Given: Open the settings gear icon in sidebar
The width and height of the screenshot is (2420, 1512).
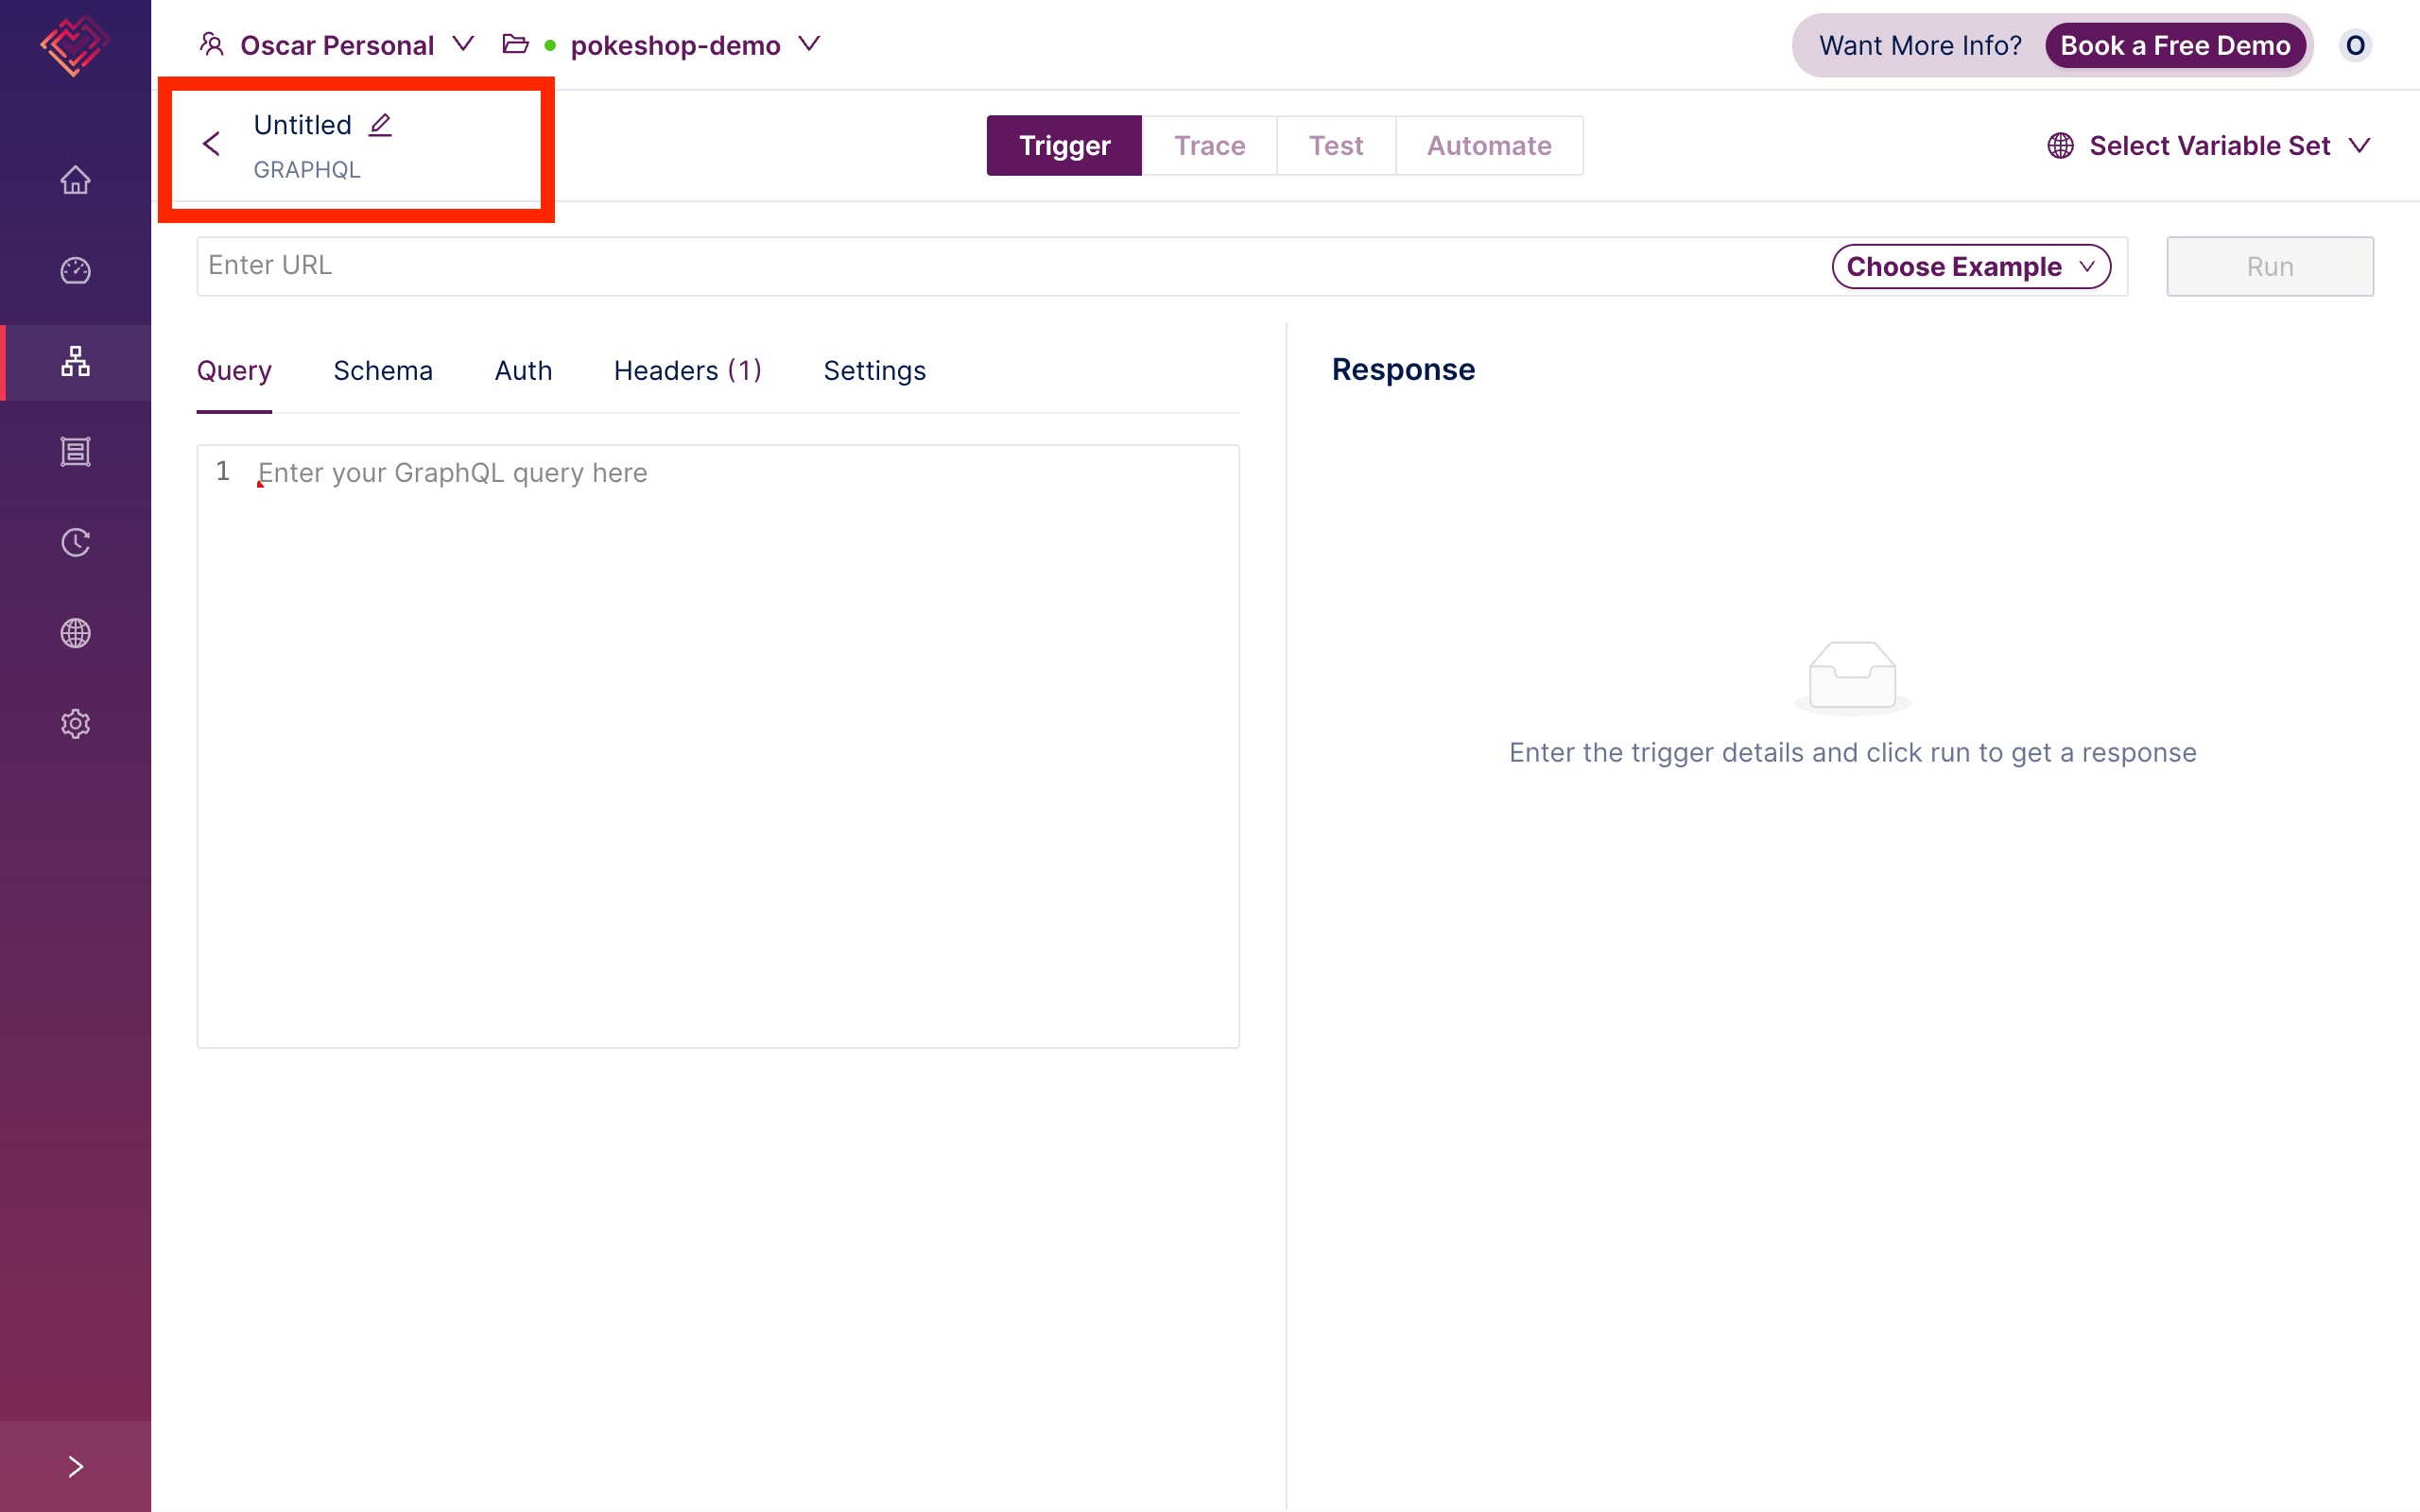Looking at the screenshot, I should [77, 723].
